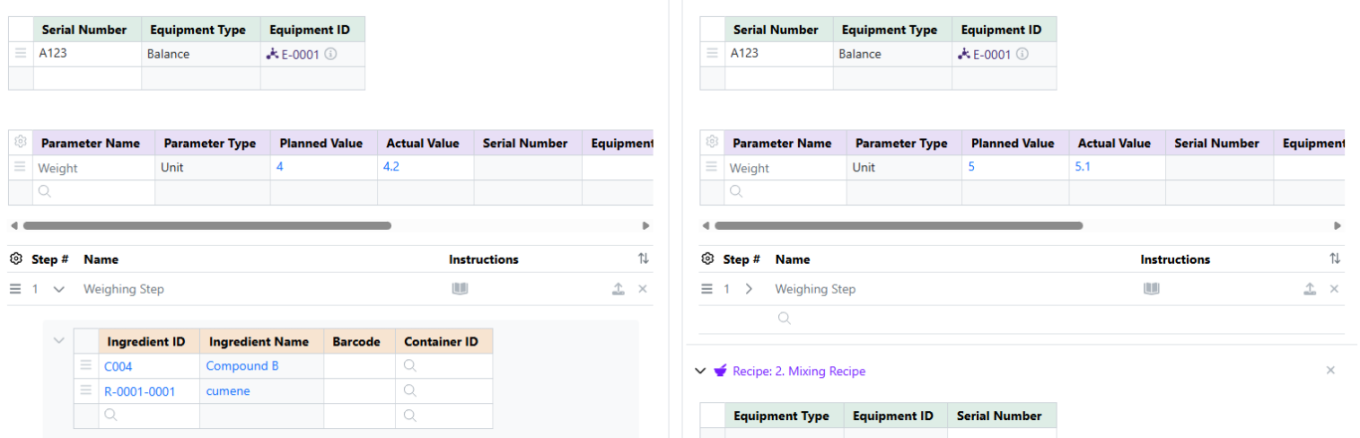Viewport: 1360px width, 438px height.
Task: Click the Ingredient Name column header
Action: coord(262,341)
